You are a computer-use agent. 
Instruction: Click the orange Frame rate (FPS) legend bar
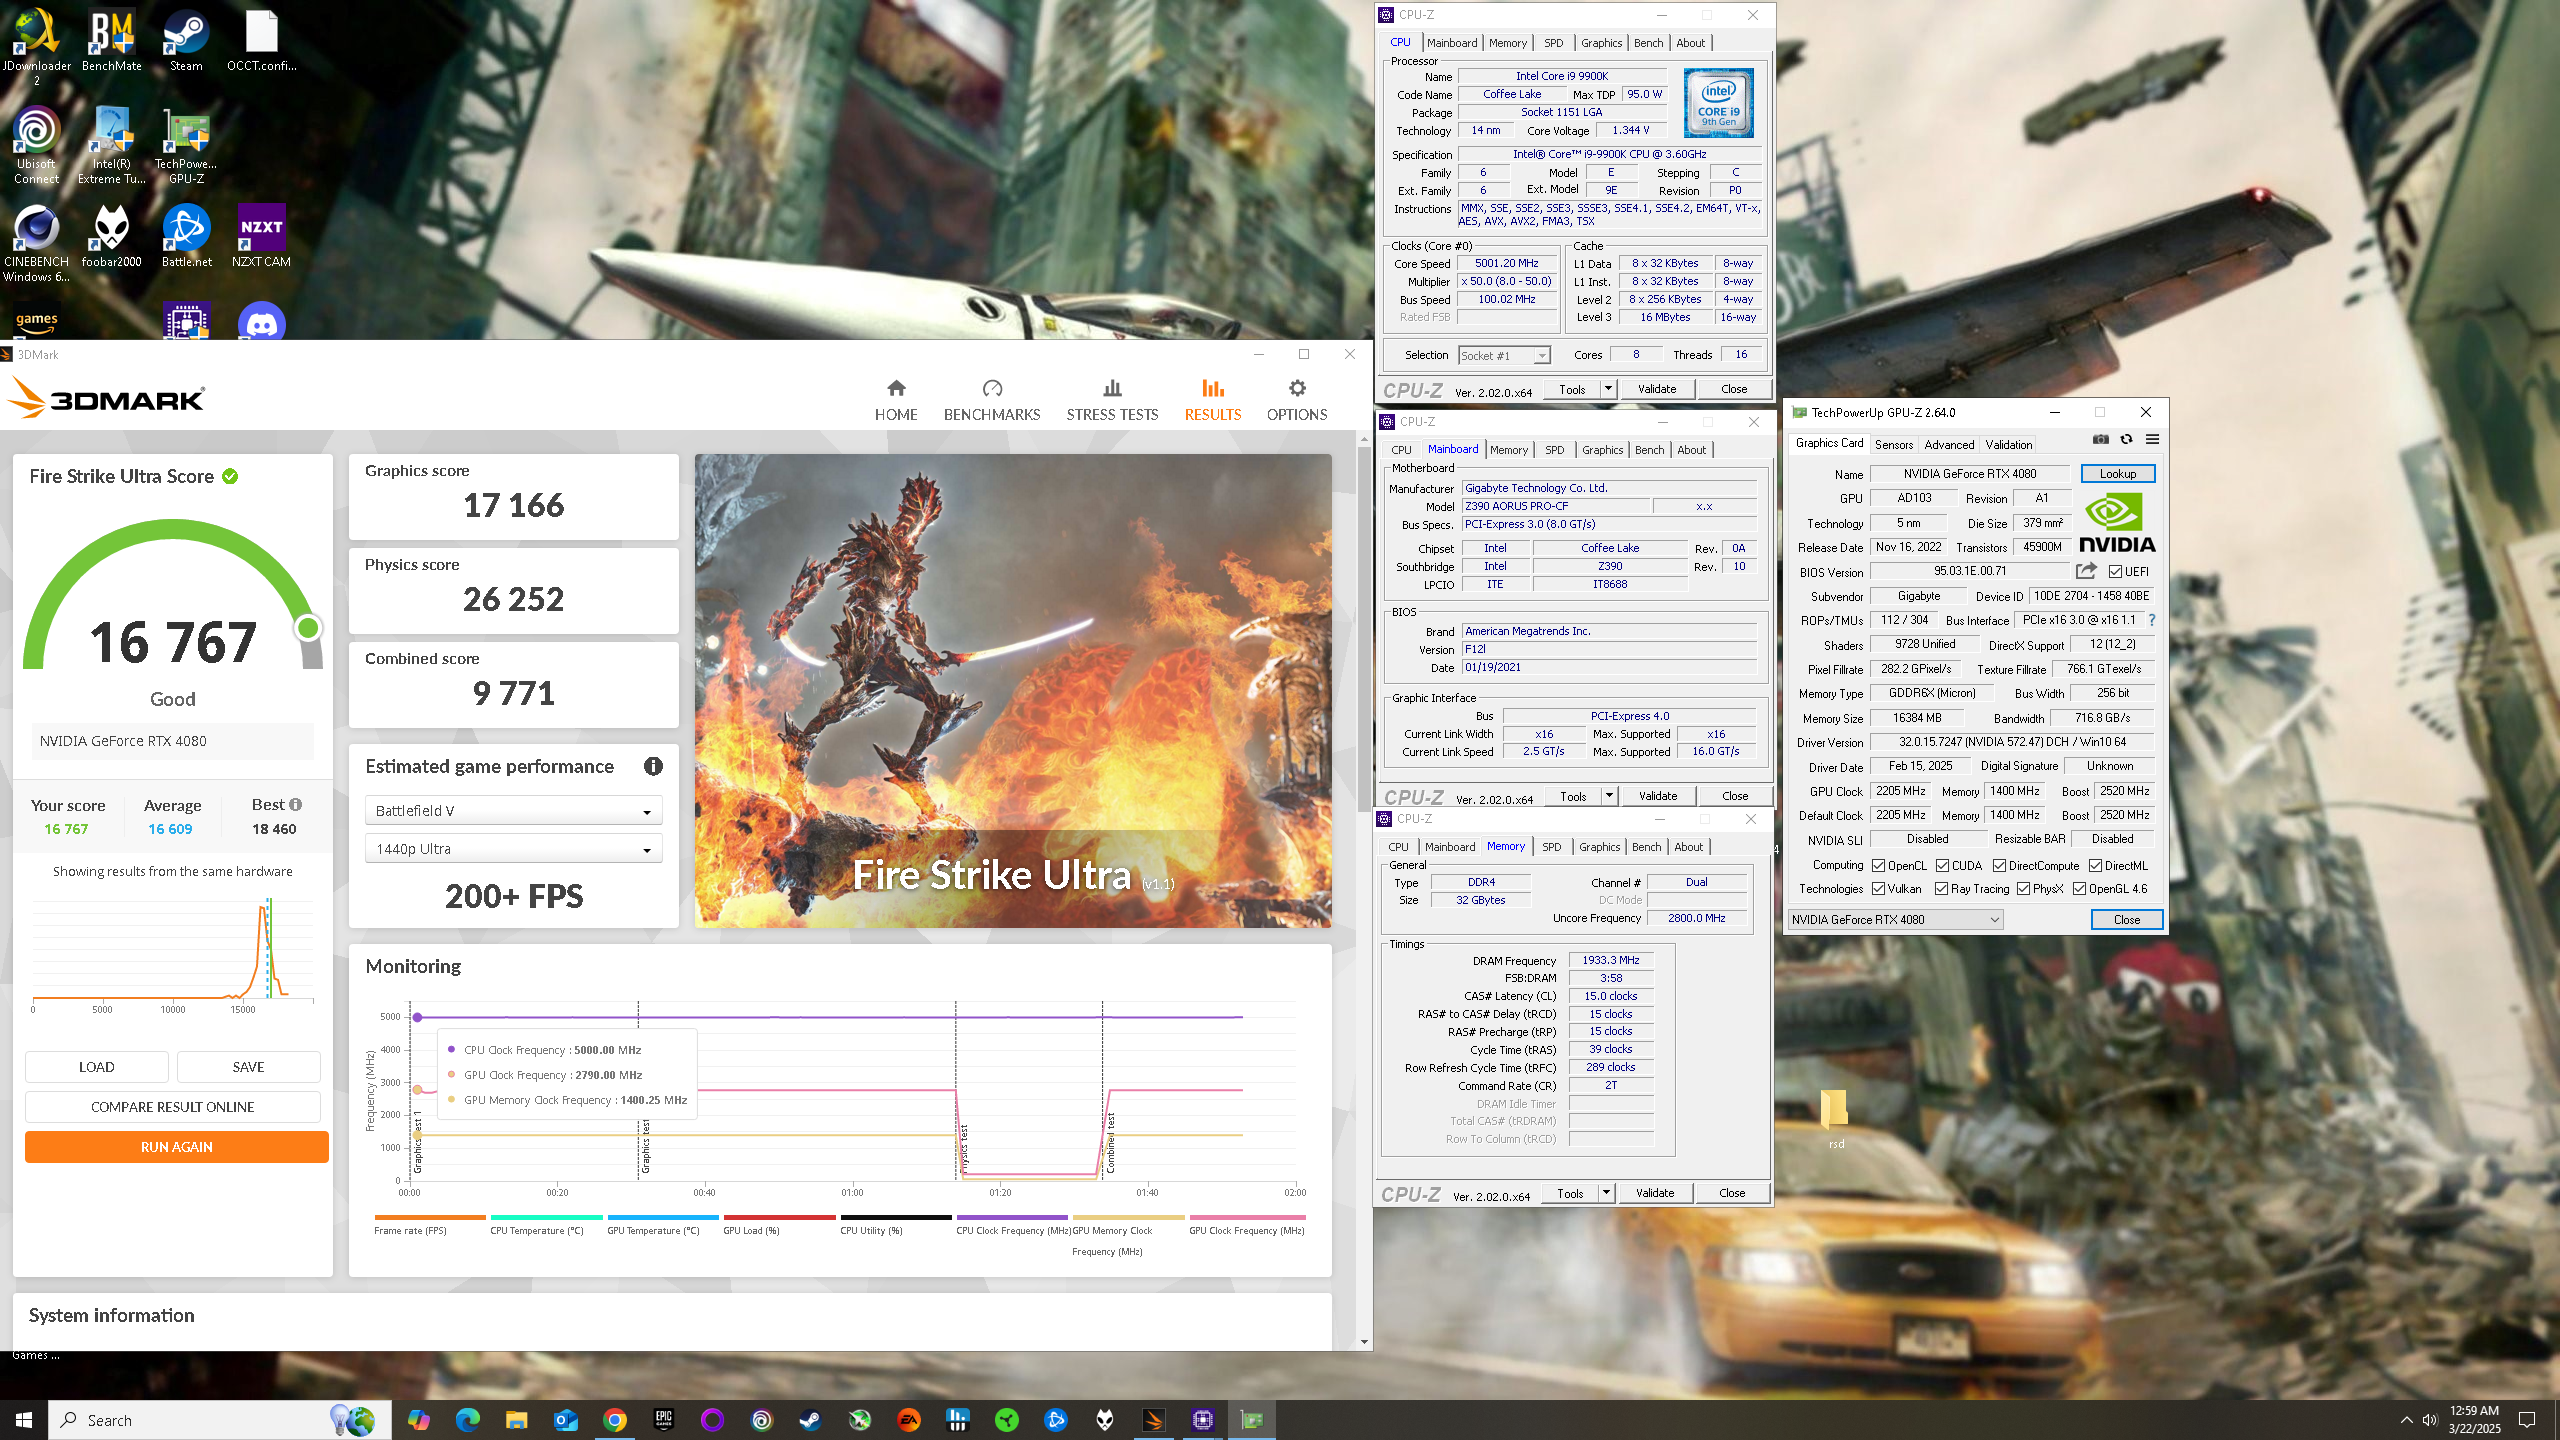point(430,1217)
